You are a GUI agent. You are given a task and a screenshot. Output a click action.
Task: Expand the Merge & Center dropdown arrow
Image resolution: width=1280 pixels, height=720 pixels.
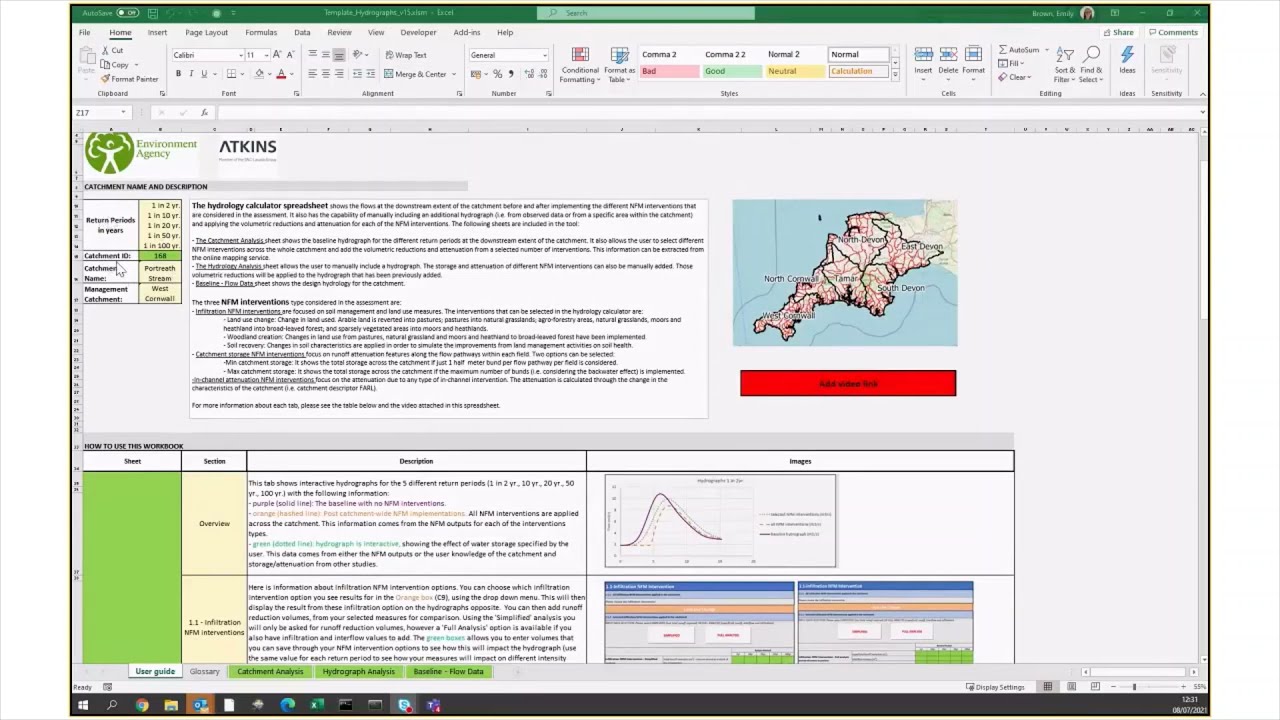pos(454,74)
